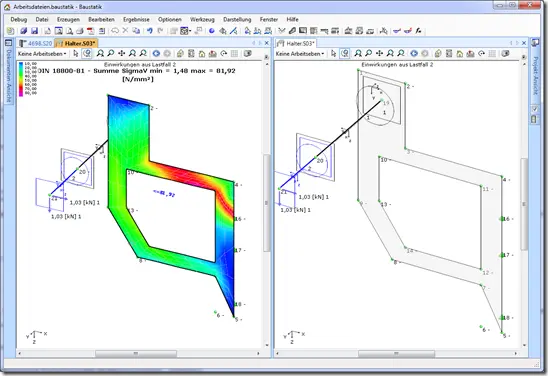Toggle the zoom window mode in right view

tap(345, 53)
